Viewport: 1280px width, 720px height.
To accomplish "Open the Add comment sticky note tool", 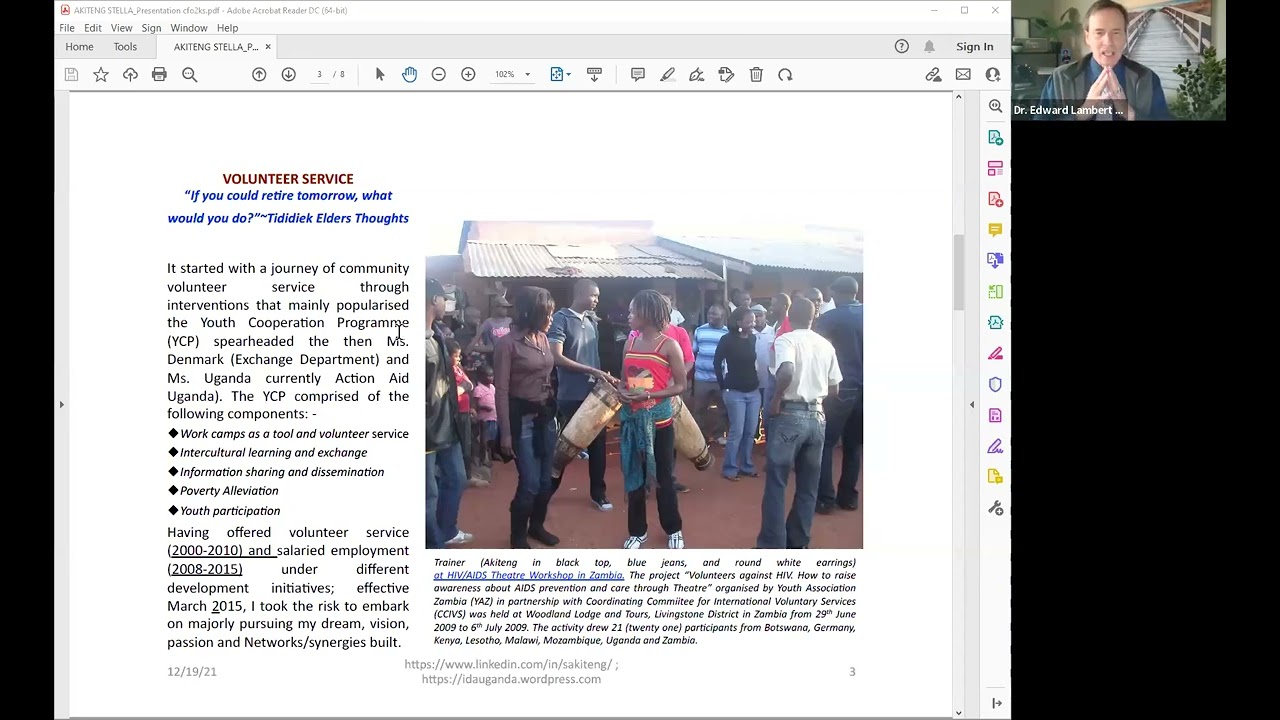I will [637, 75].
